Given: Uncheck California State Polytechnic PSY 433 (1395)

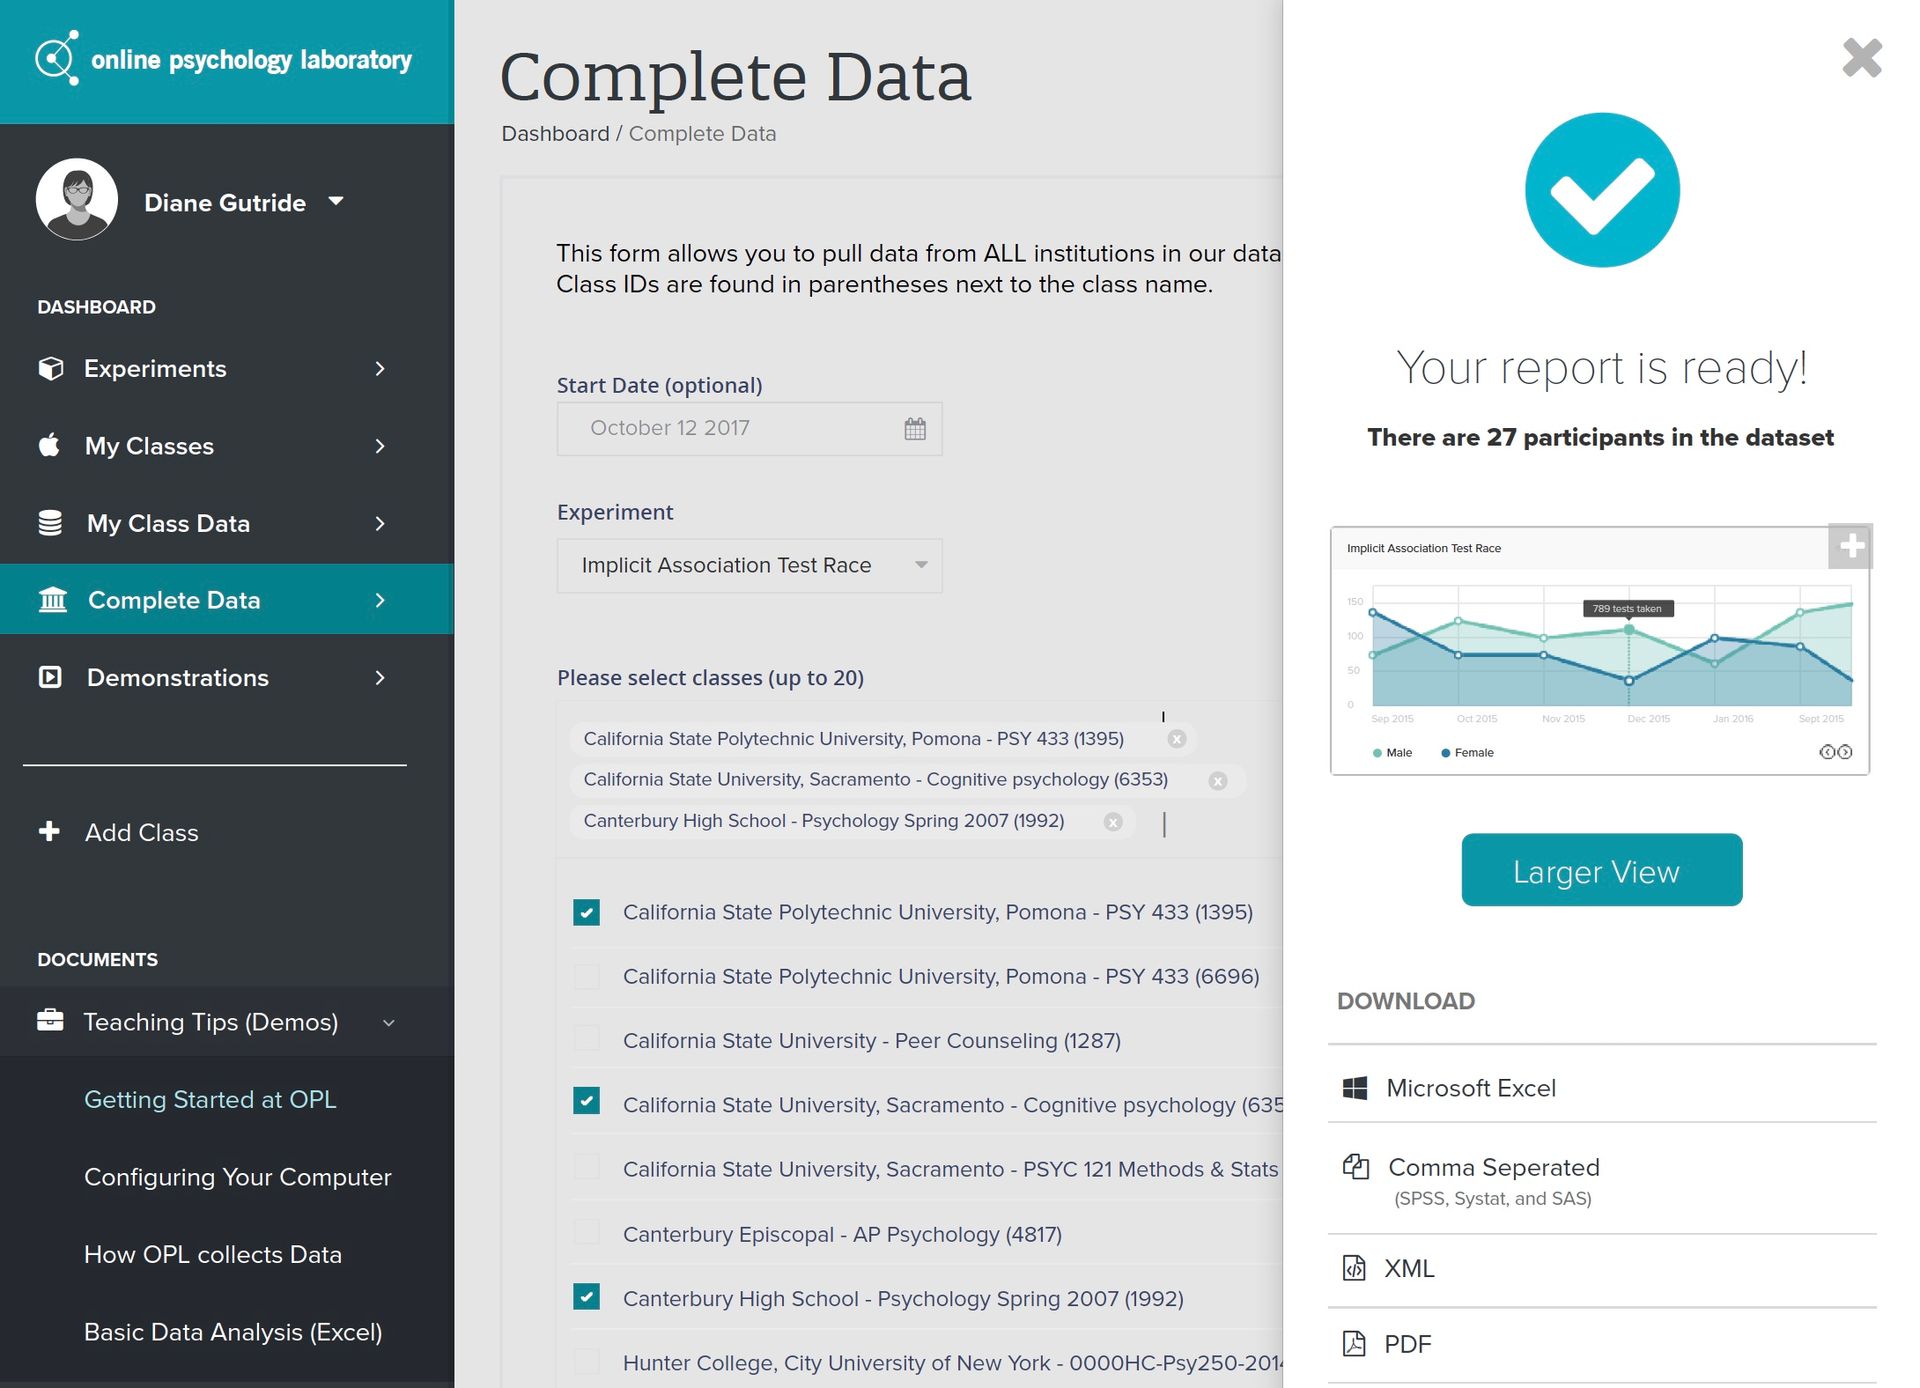Looking at the screenshot, I should (x=587, y=912).
